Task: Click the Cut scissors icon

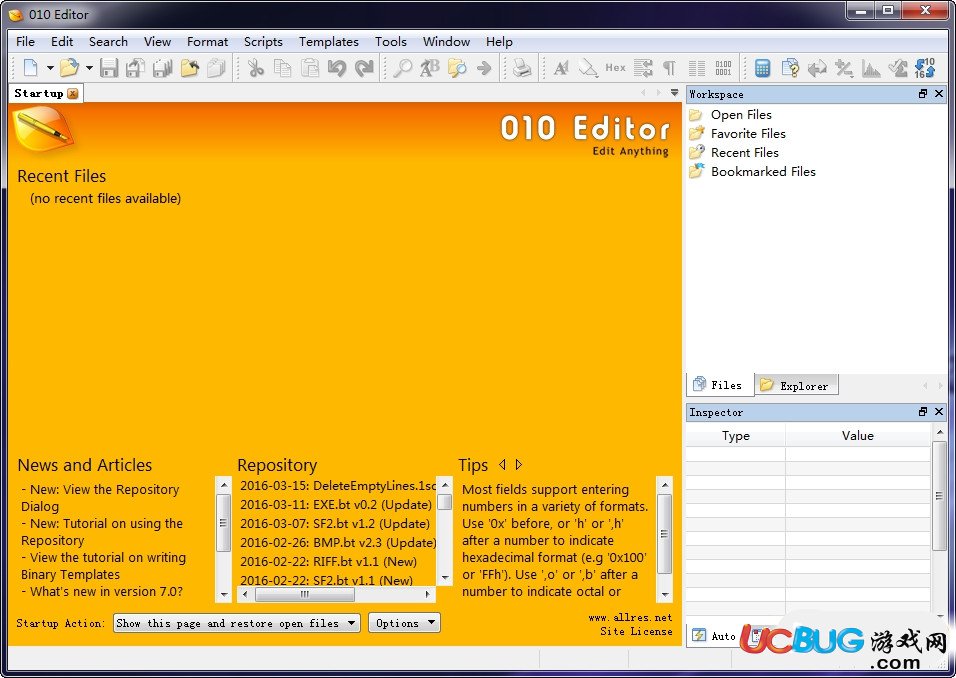Action: [256, 68]
